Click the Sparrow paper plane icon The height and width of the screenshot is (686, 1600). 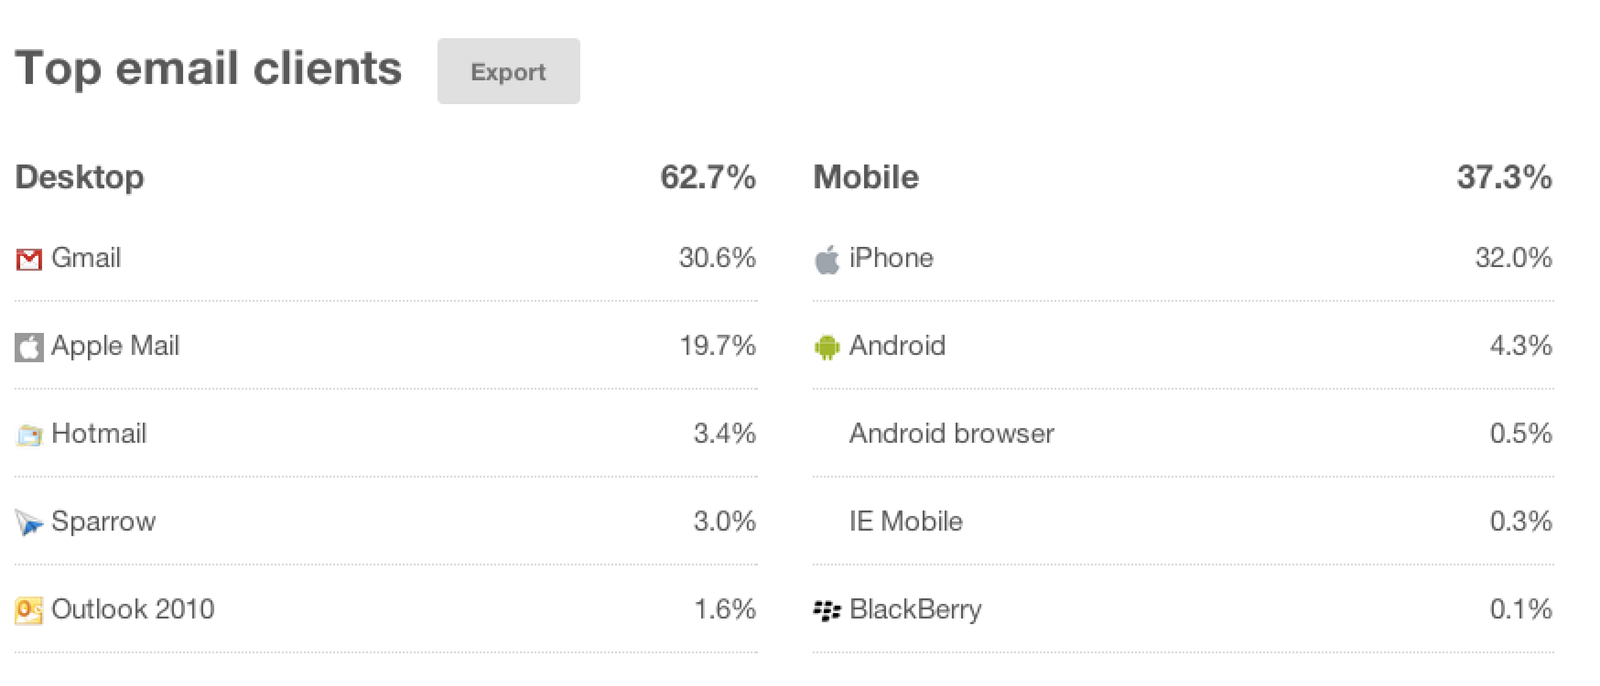coord(29,522)
